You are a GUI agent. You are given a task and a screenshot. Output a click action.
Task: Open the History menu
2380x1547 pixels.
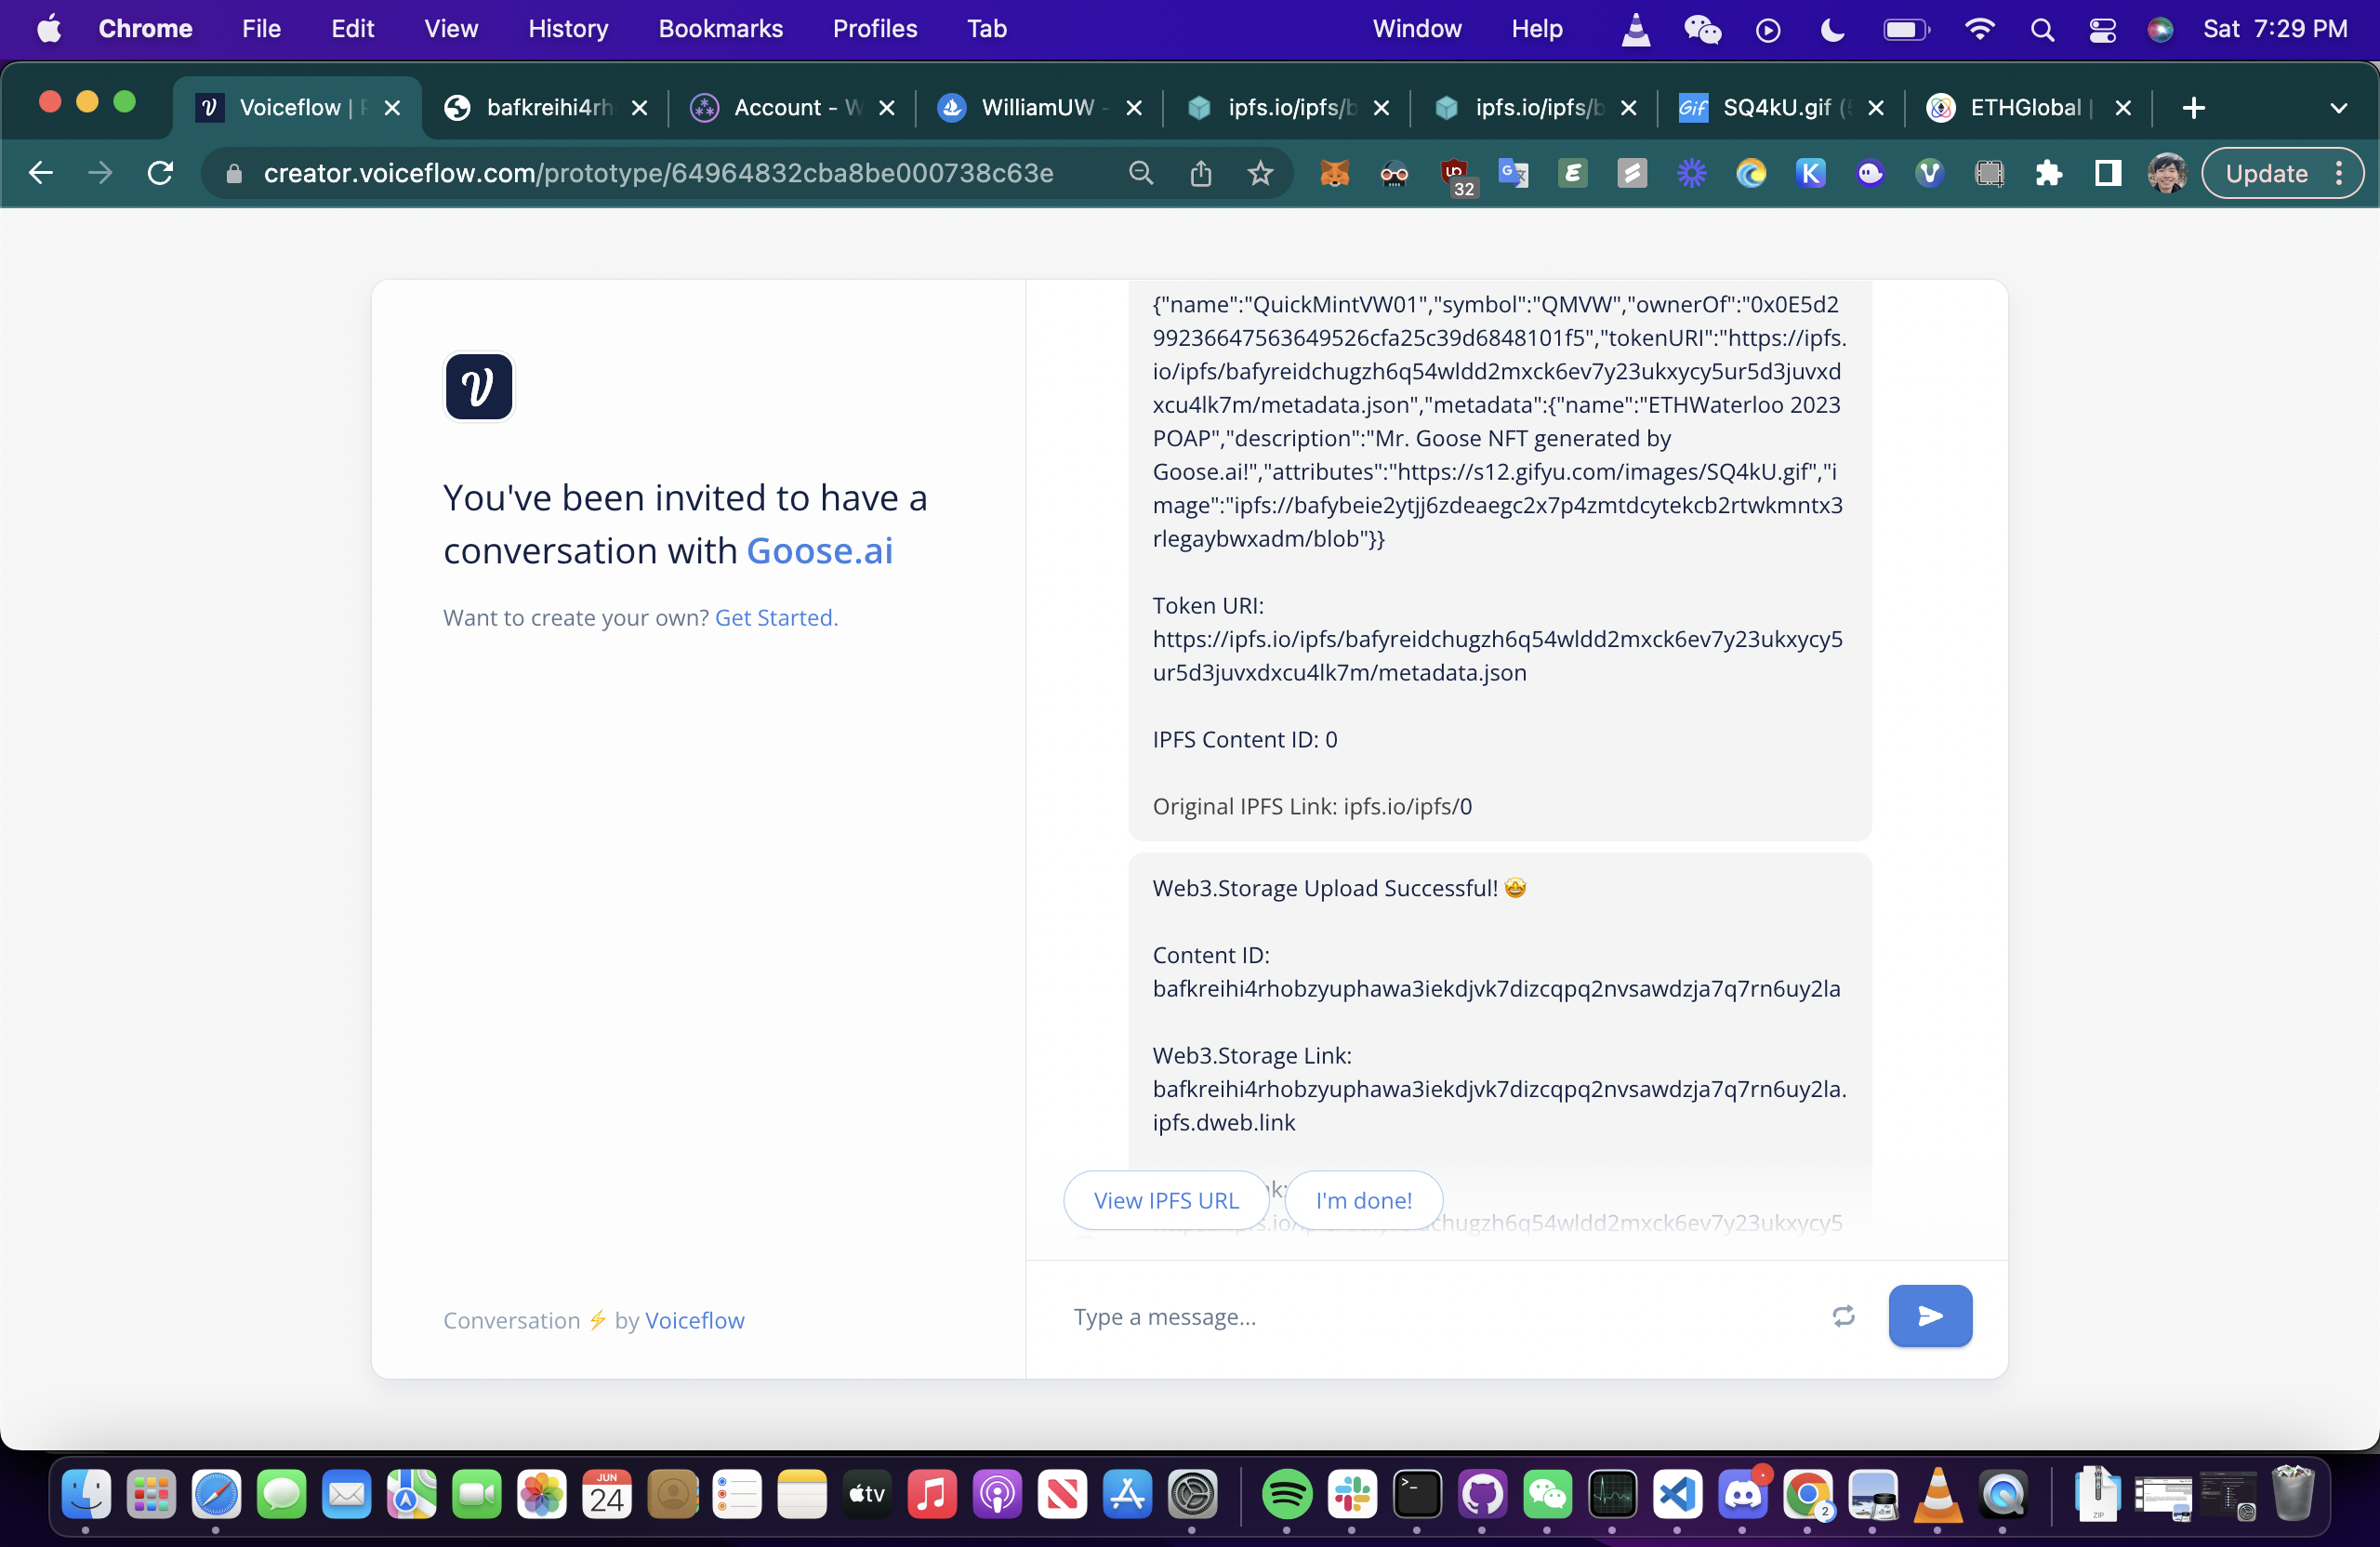[x=568, y=29]
